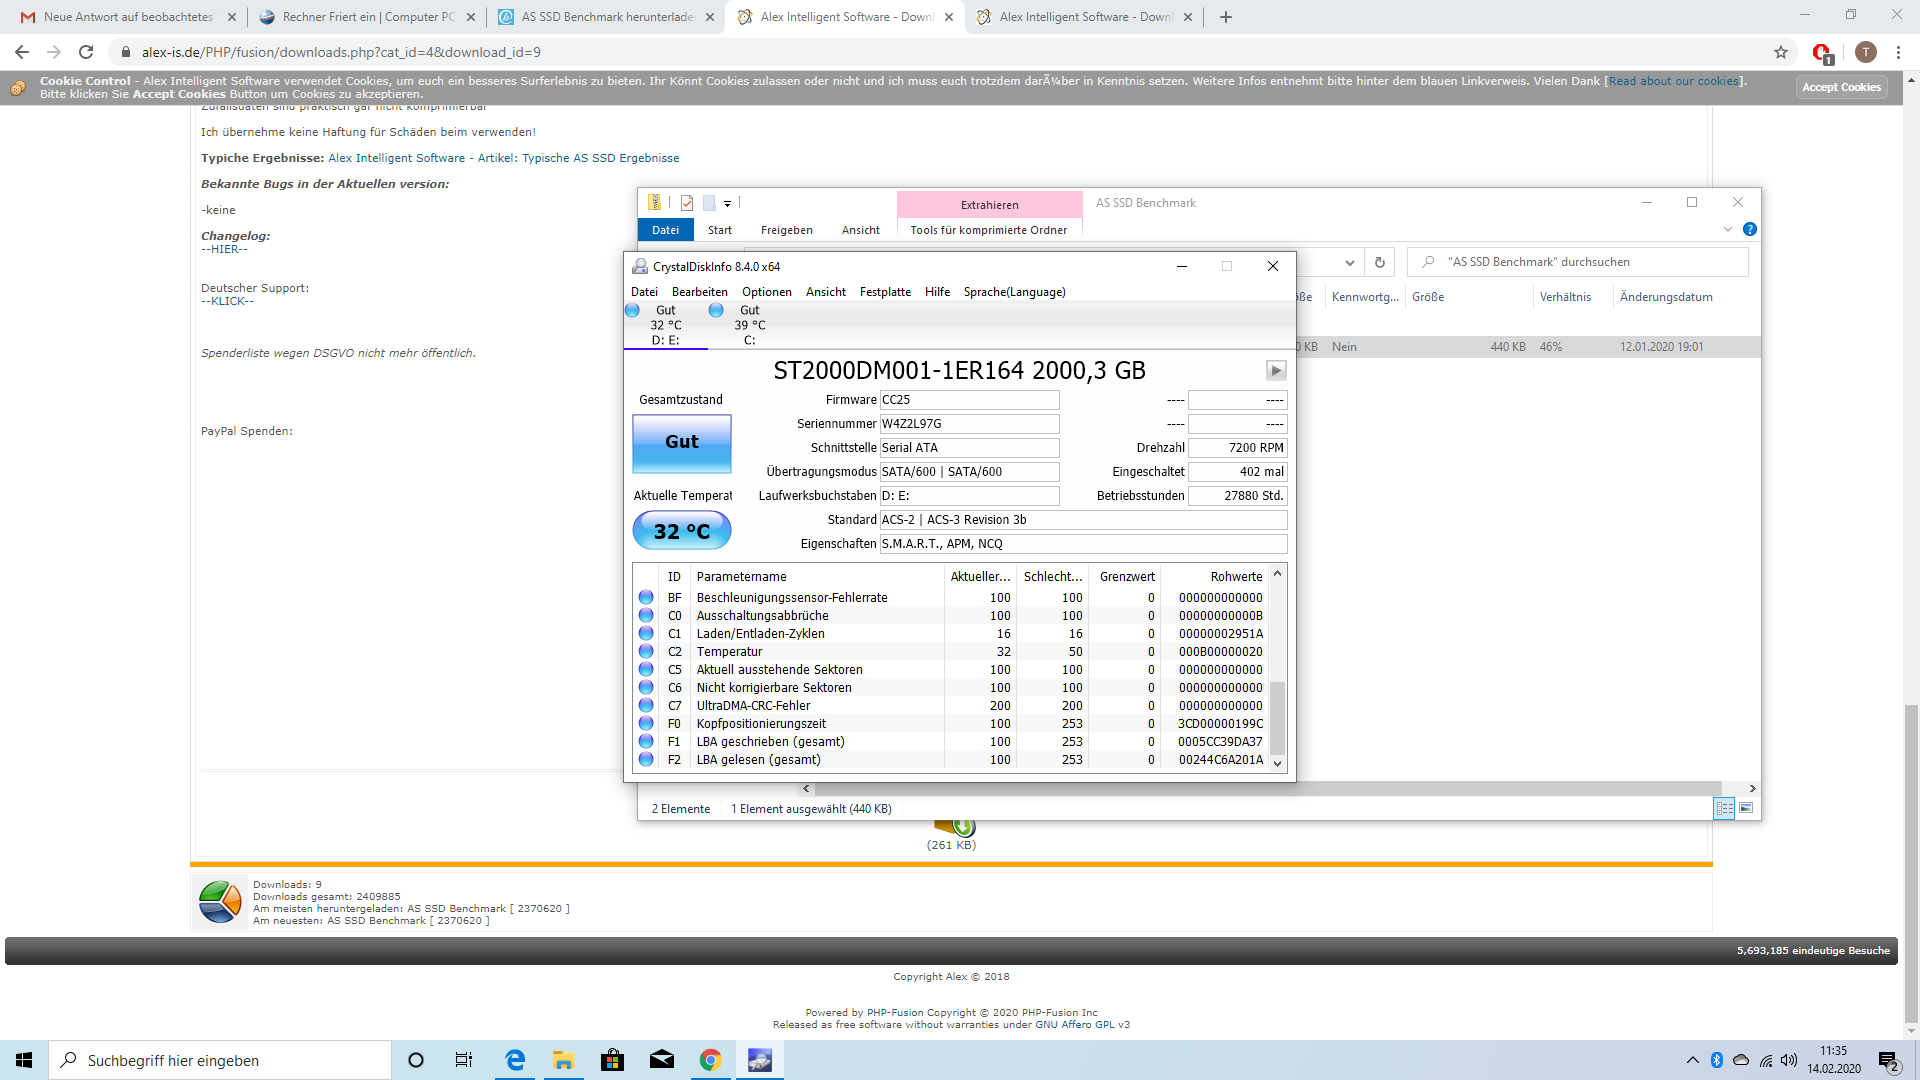Open Optionen menu in CrystalDiskInfo
The width and height of the screenshot is (1920, 1080).
(x=767, y=292)
